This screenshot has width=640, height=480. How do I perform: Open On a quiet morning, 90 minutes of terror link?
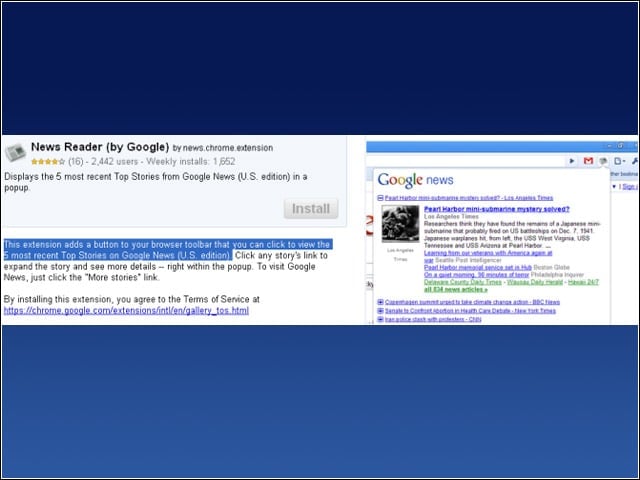pos(476,275)
